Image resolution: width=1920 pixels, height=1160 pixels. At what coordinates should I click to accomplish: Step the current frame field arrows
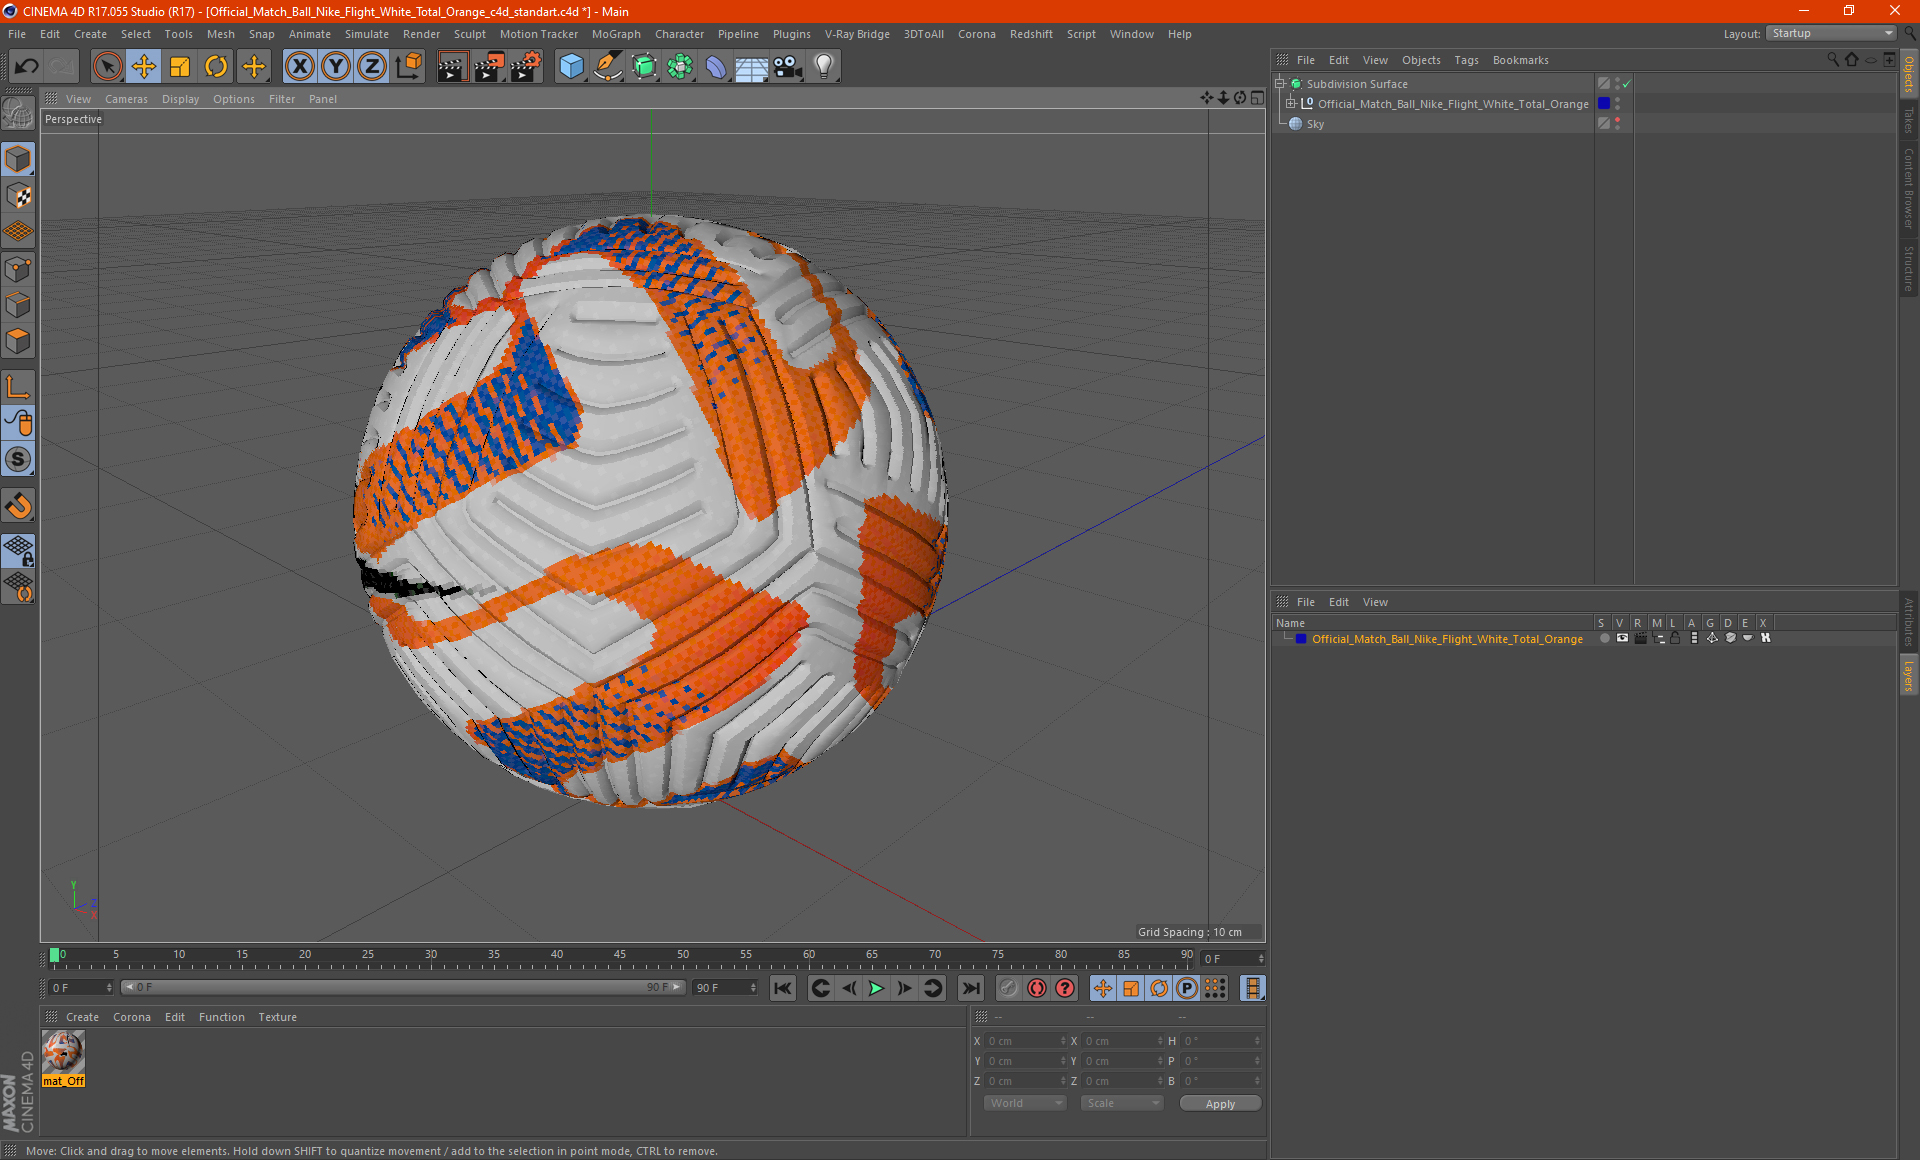click(1261, 959)
